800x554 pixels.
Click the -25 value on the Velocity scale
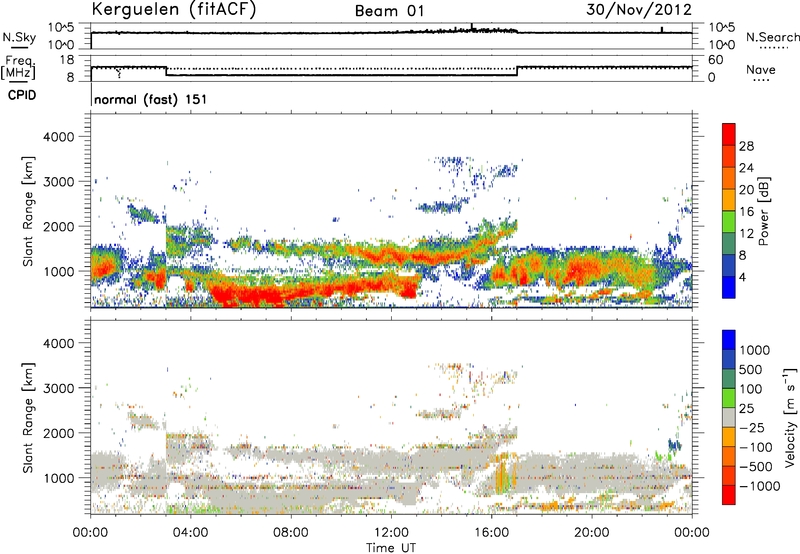coord(754,428)
